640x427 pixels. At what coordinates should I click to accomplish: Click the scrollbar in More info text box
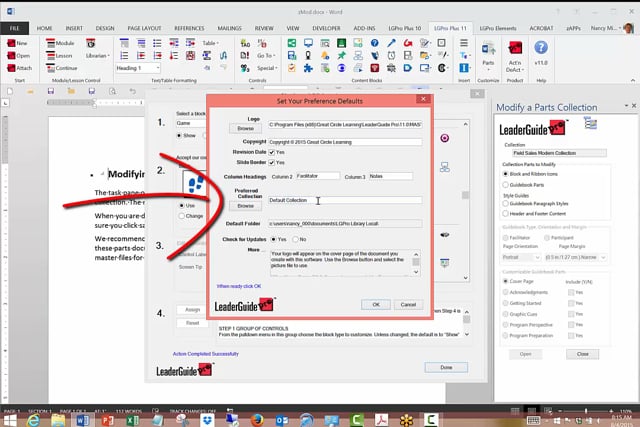click(416, 263)
